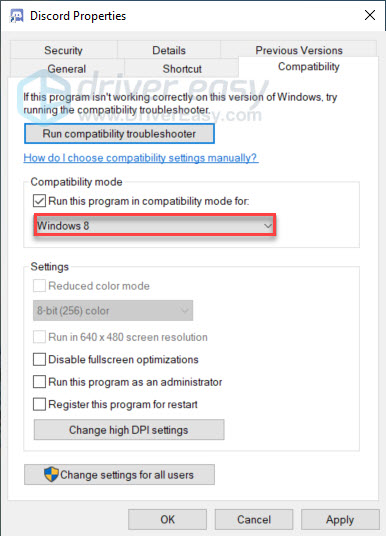Switch to the Shortcut tab
This screenshot has width=386, height=536.
point(182,68)
